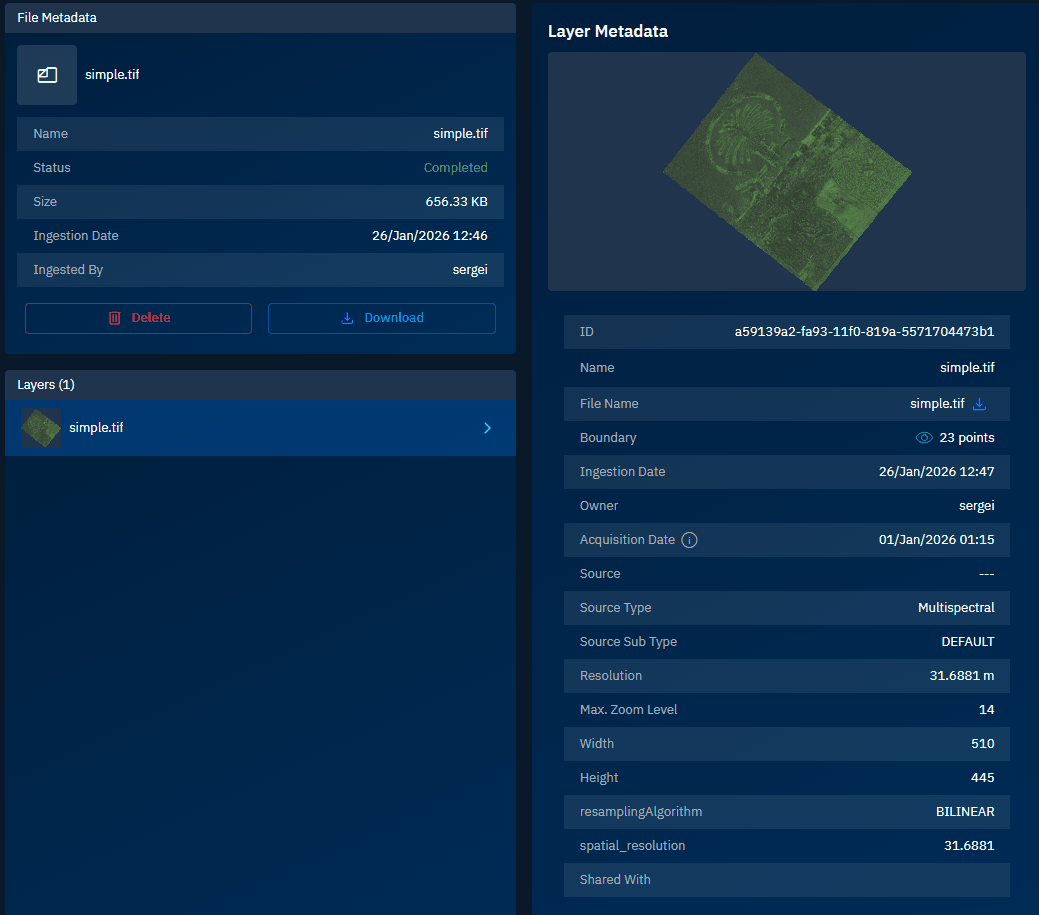Click the info icon beside Acquisition Date

point(689,540)
